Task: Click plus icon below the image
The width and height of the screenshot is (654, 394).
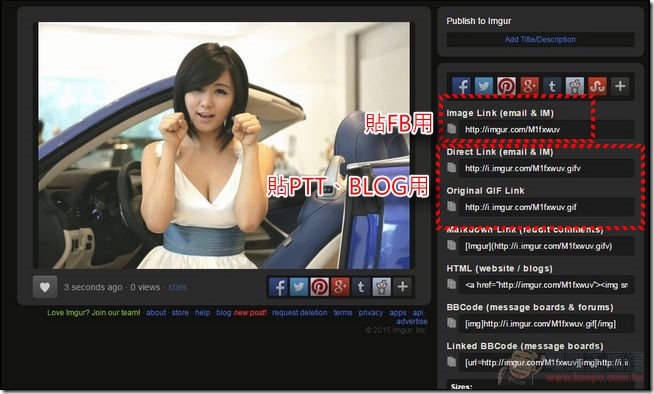Action: point(402,287)
